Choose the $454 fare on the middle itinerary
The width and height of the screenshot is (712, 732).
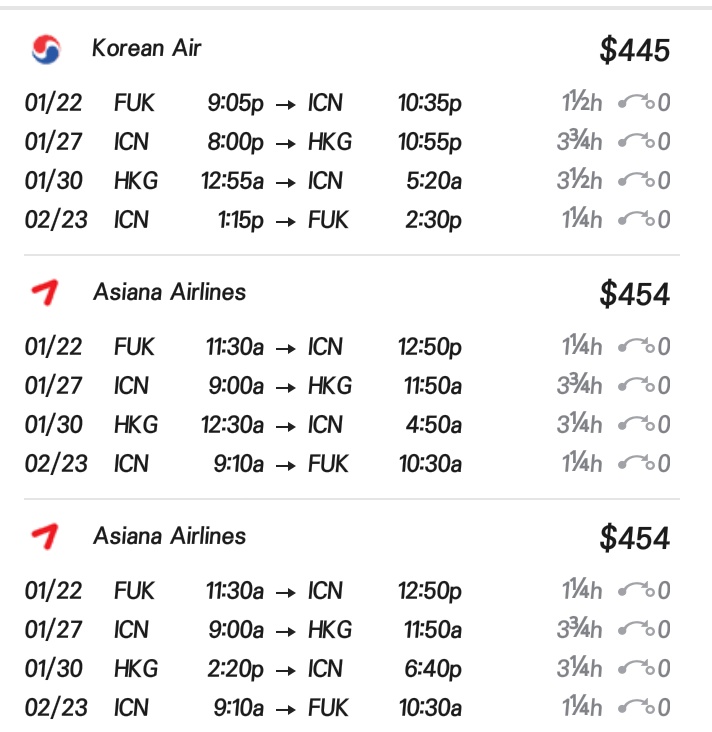click(x=635, y=294)
